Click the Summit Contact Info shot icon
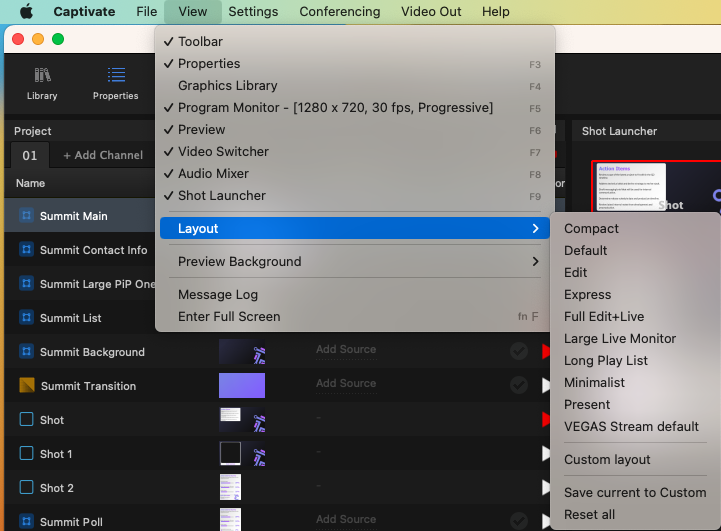721x531 pixels. (26, 249)
